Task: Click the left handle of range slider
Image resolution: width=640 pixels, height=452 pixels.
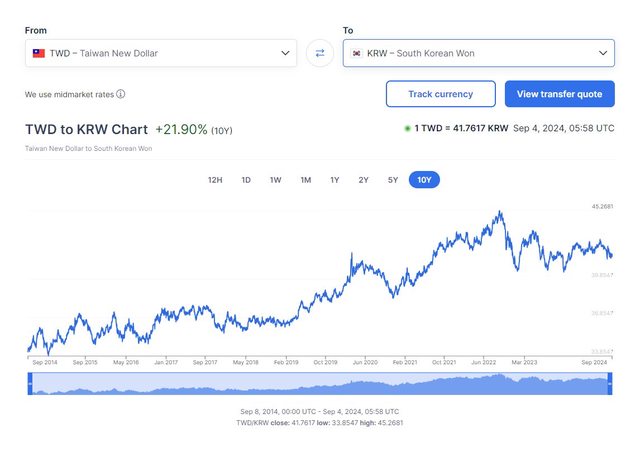Action: pyautogui.click(x=30, y=383)
